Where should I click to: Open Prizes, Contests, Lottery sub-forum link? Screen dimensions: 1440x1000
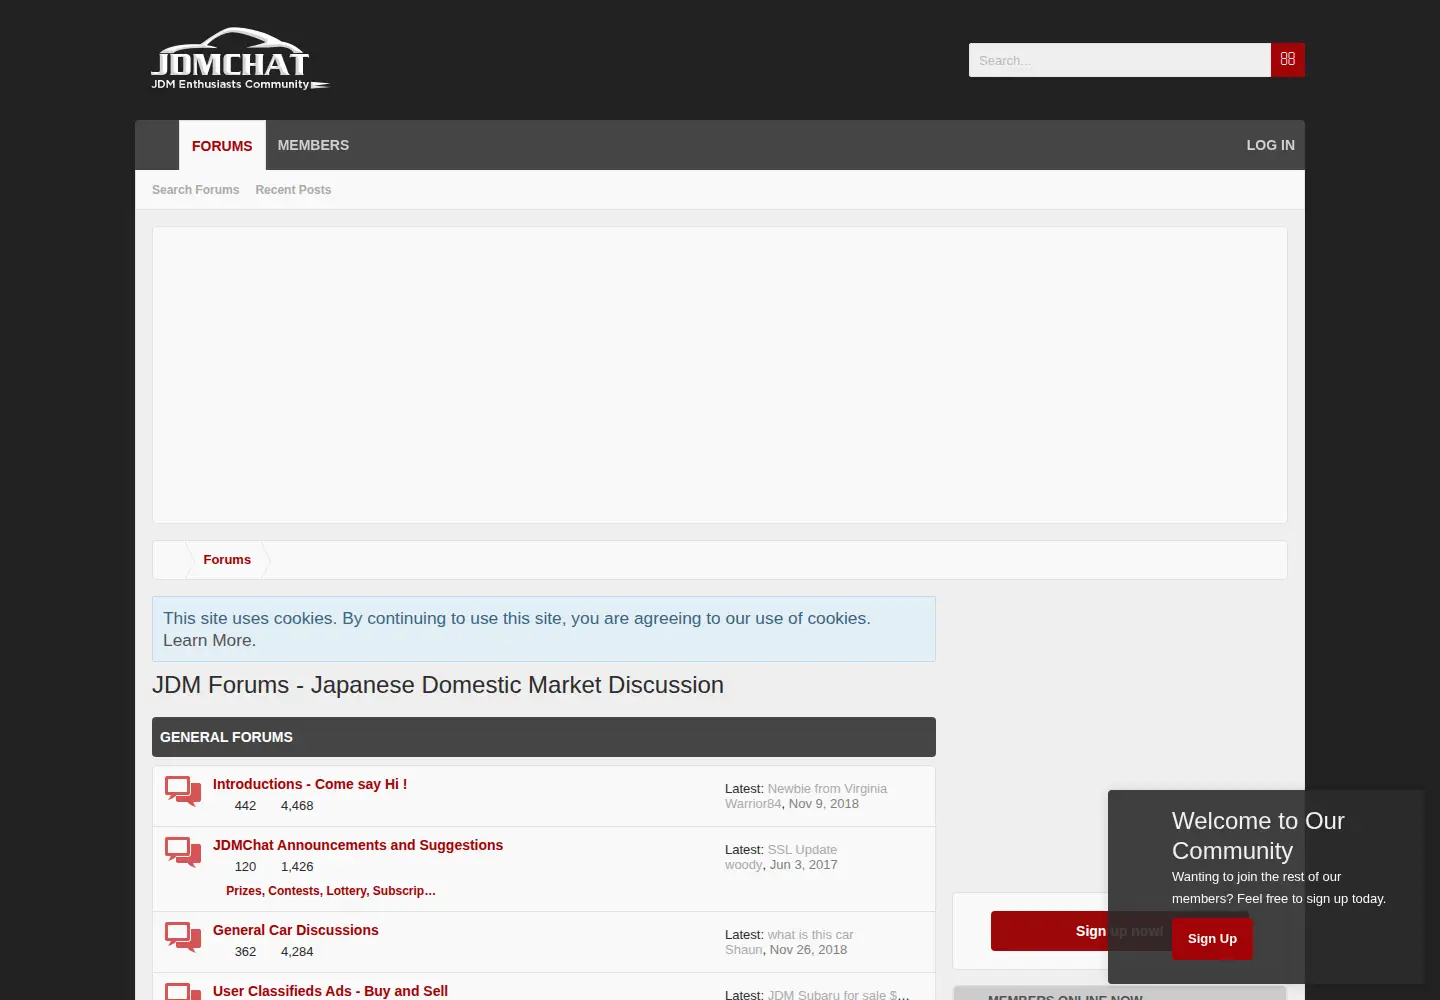click(331, 891)
